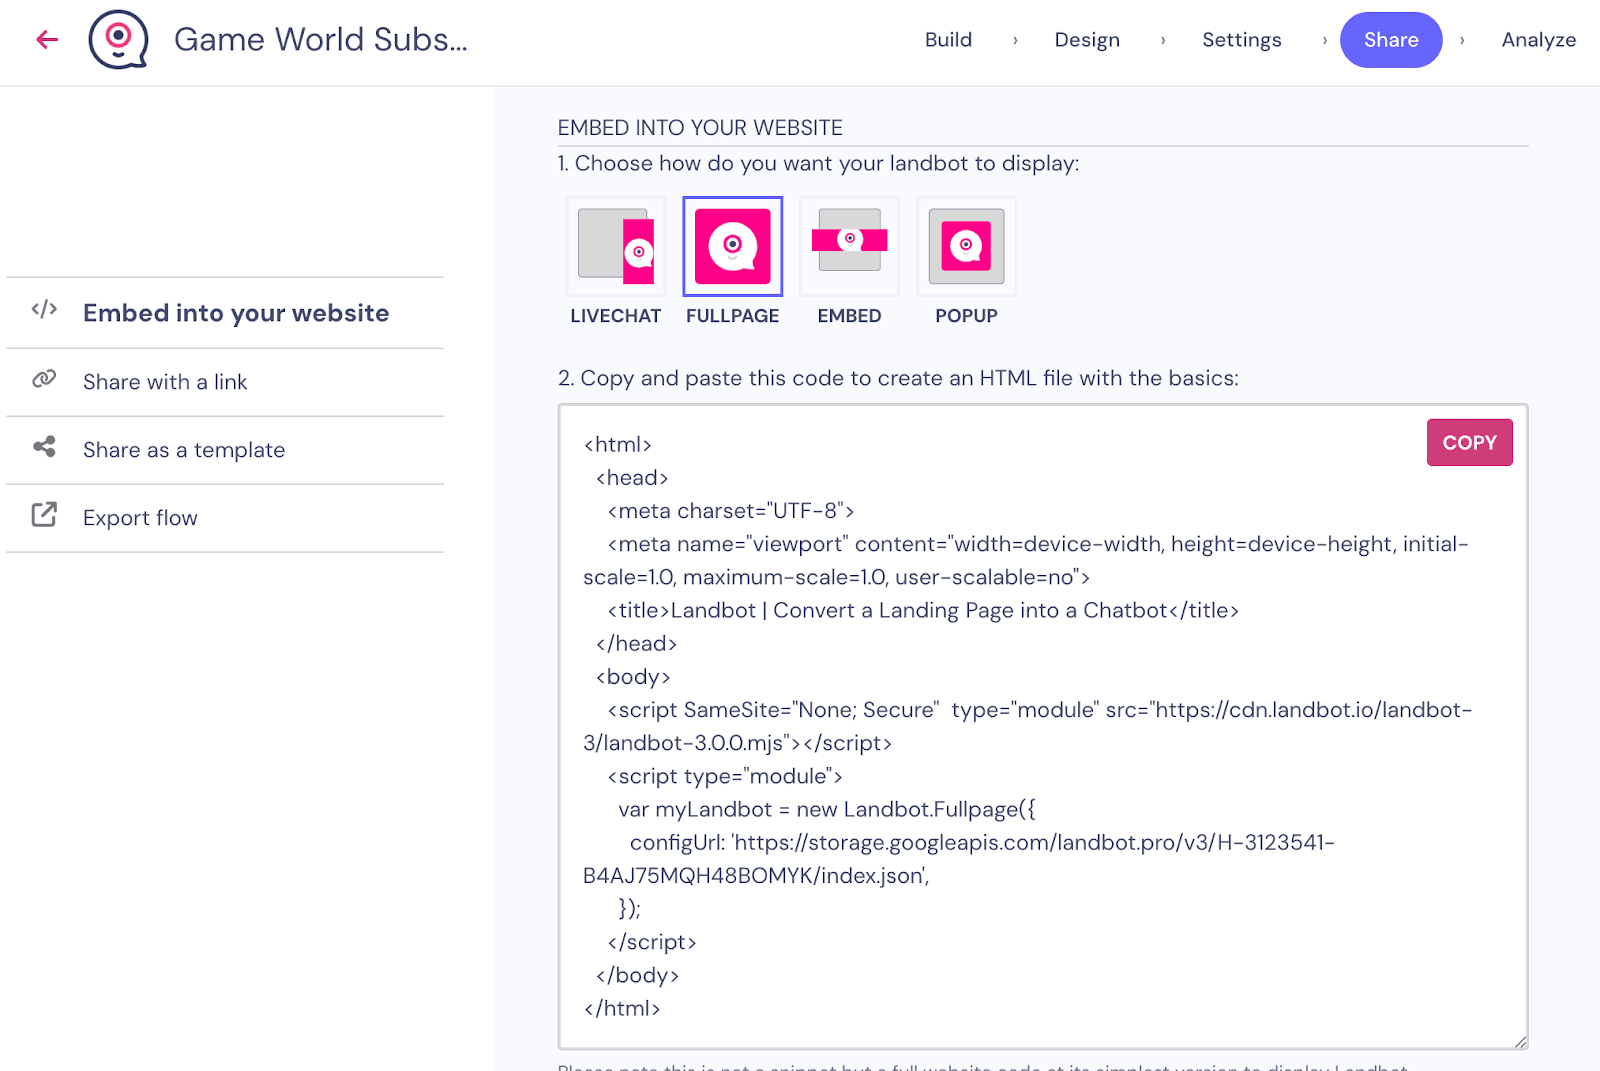Click the meta charset line in the code
Image resolution: width=1600 pixels, height=1071 pixels.
pos(731,511)
